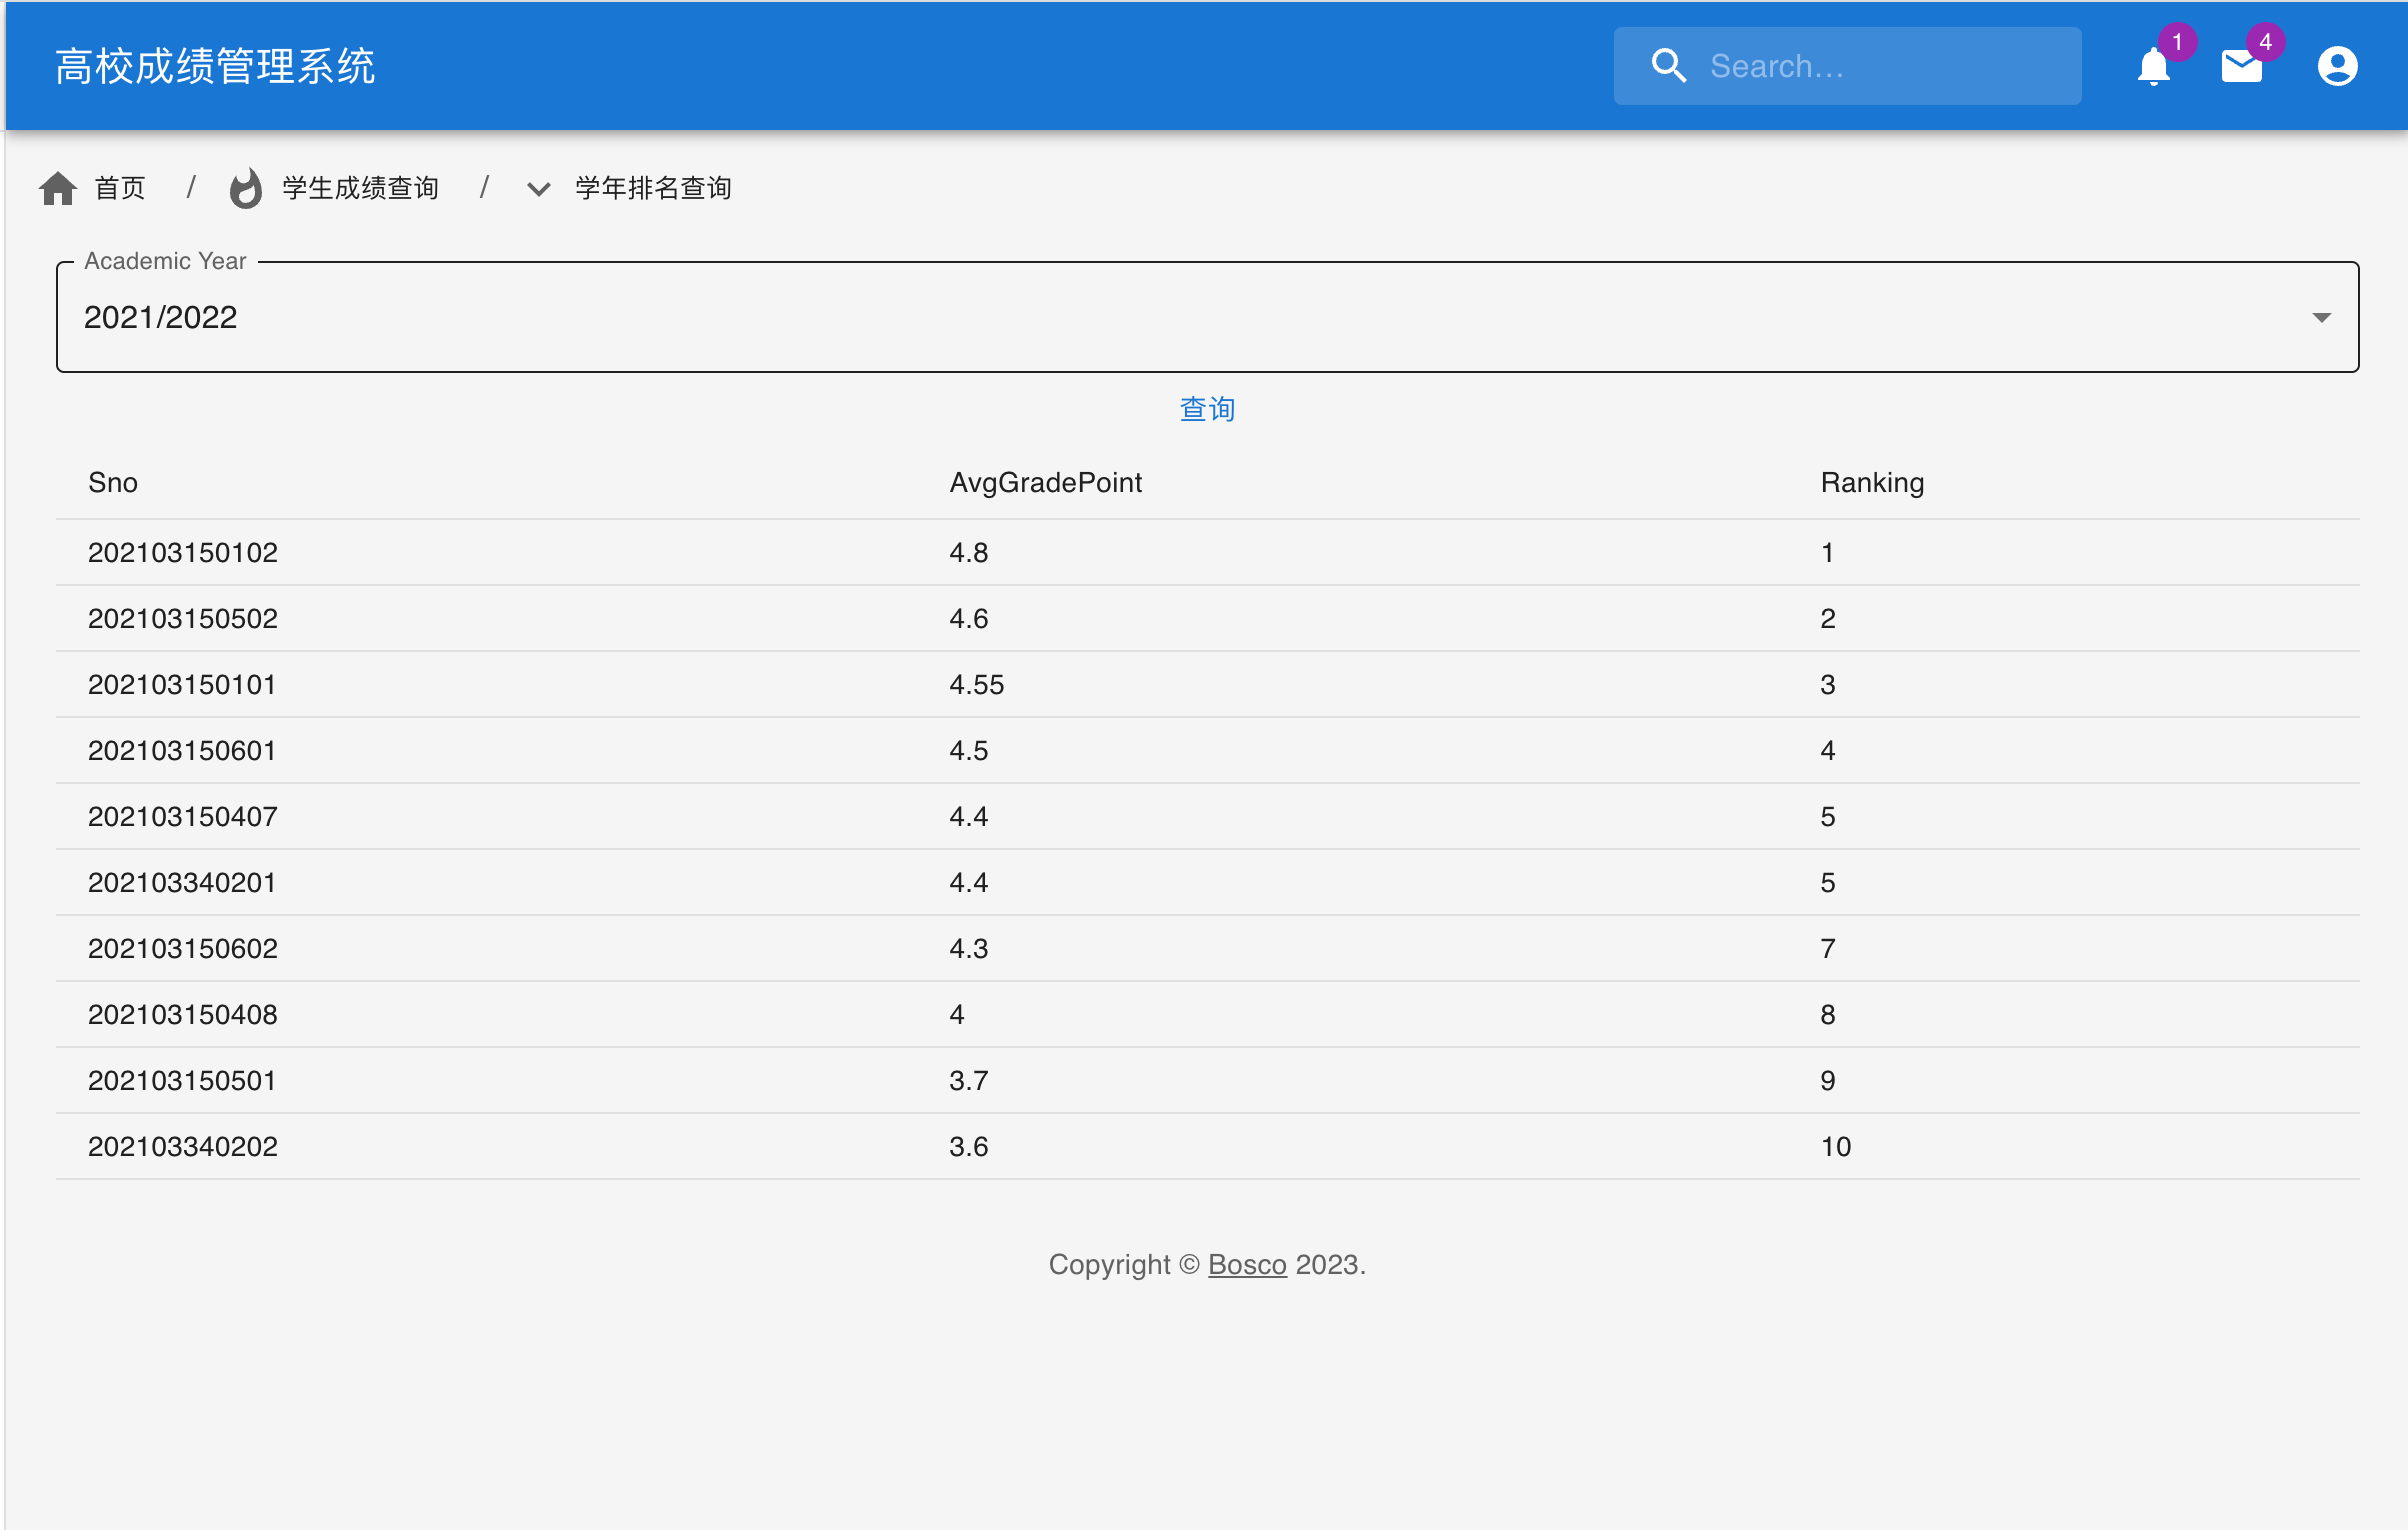Click the mail badge showing 4
2408x1530 pixels.
(x=2265, y=42)
